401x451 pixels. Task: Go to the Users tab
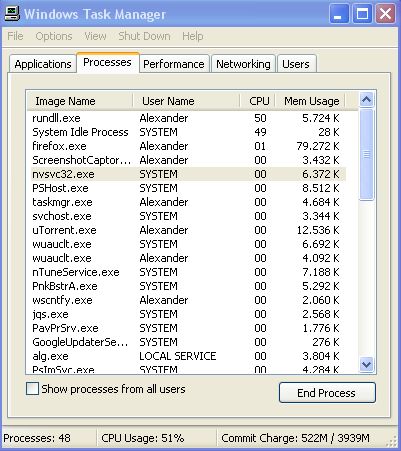point(296,64)
